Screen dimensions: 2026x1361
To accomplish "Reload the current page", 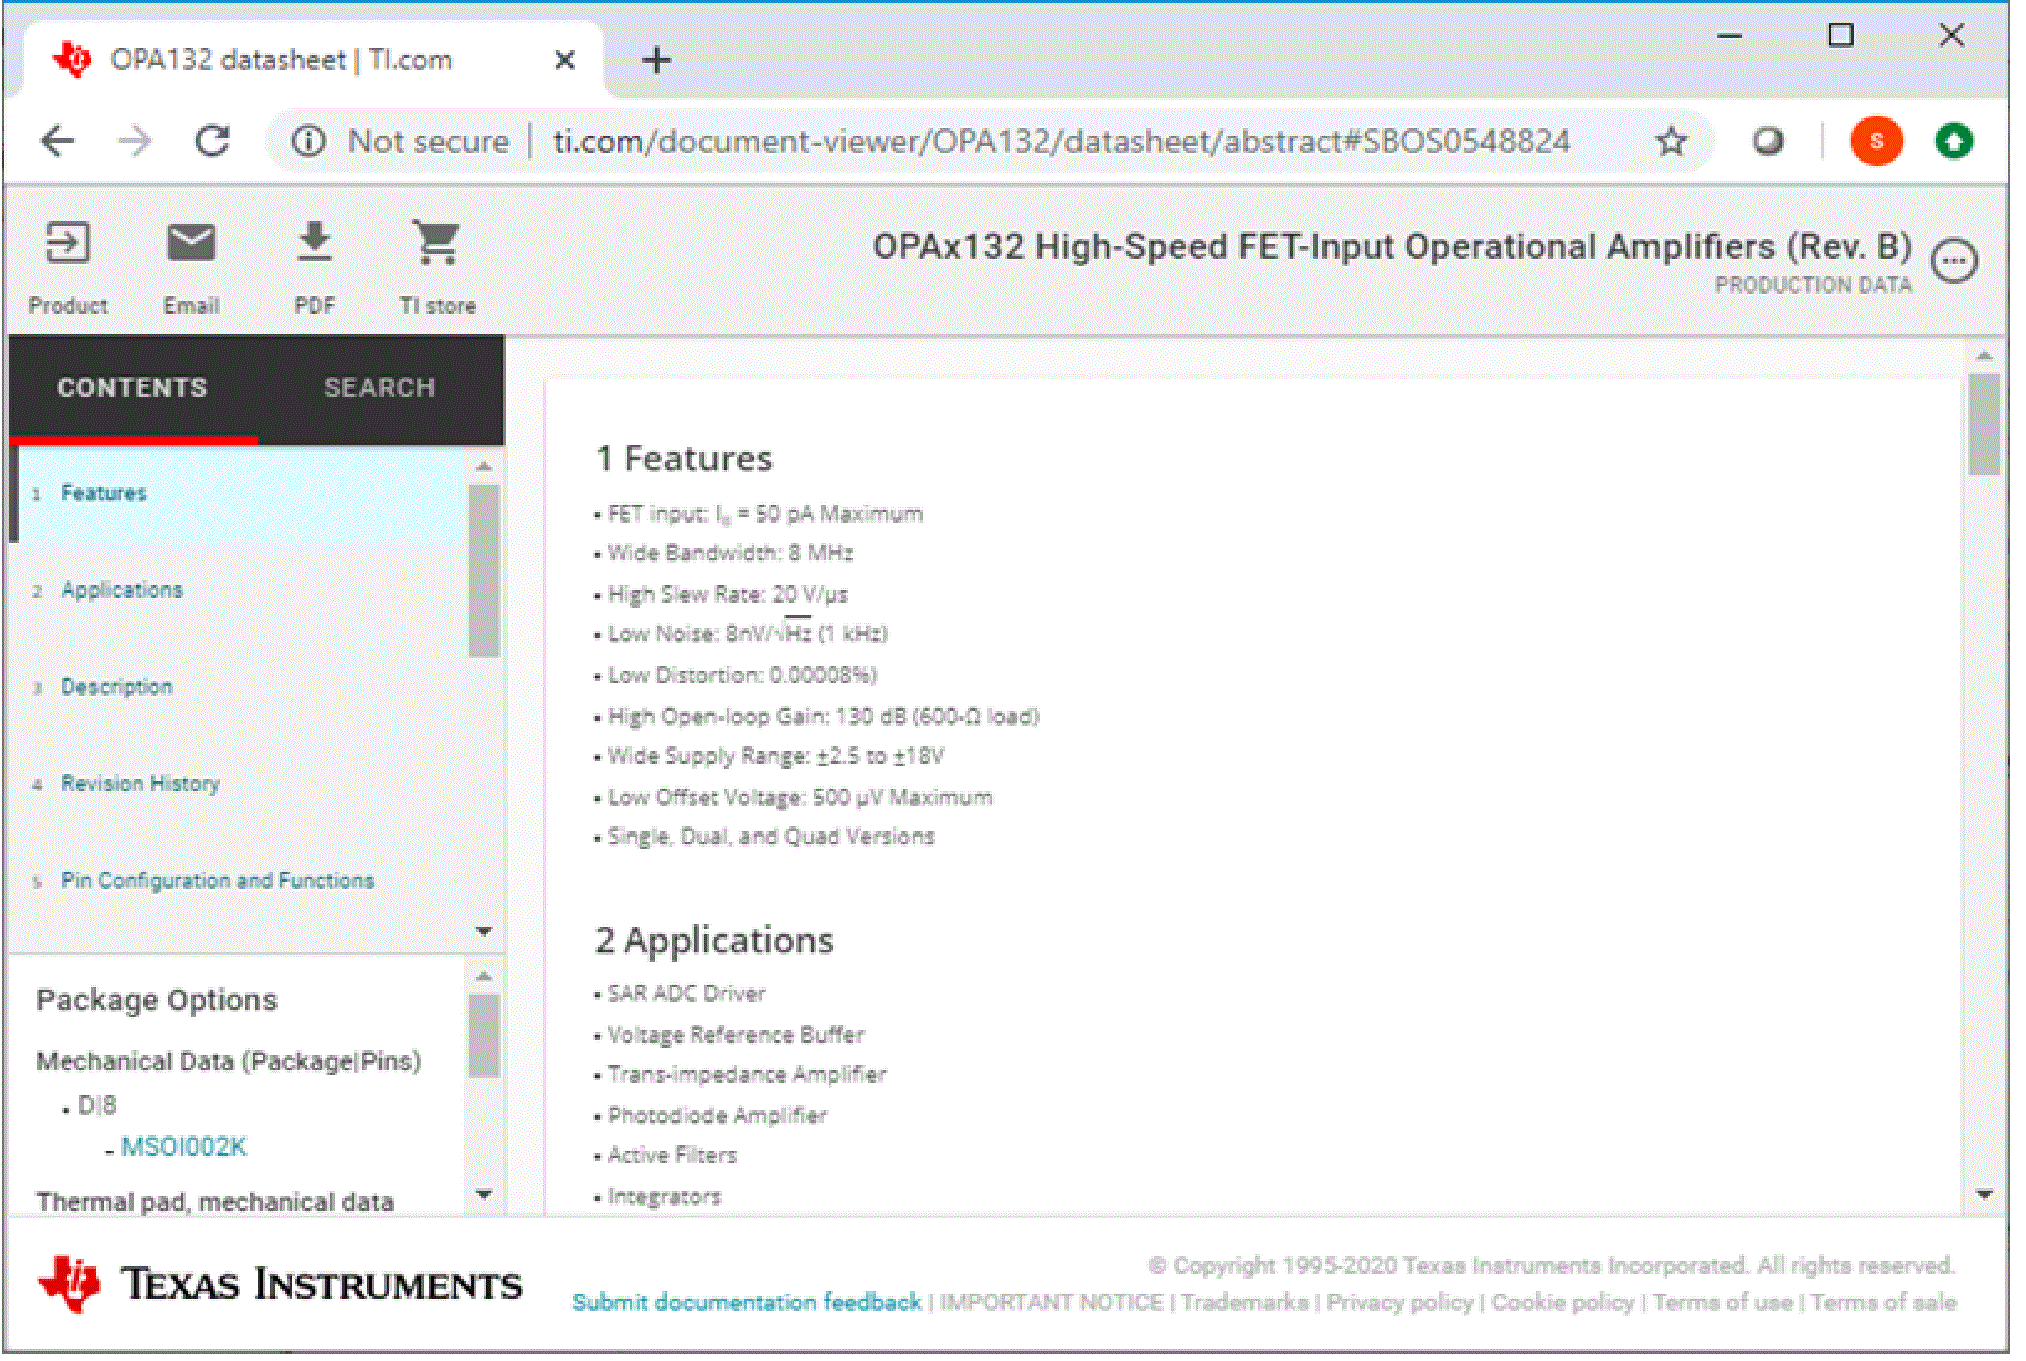I will click(212, 141).
